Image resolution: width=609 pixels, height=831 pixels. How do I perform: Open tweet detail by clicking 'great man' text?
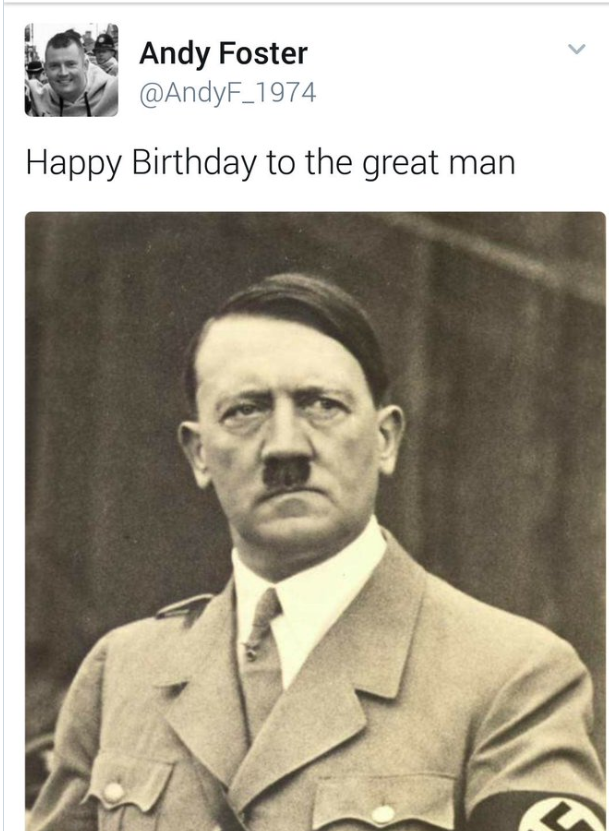point(439,164)
